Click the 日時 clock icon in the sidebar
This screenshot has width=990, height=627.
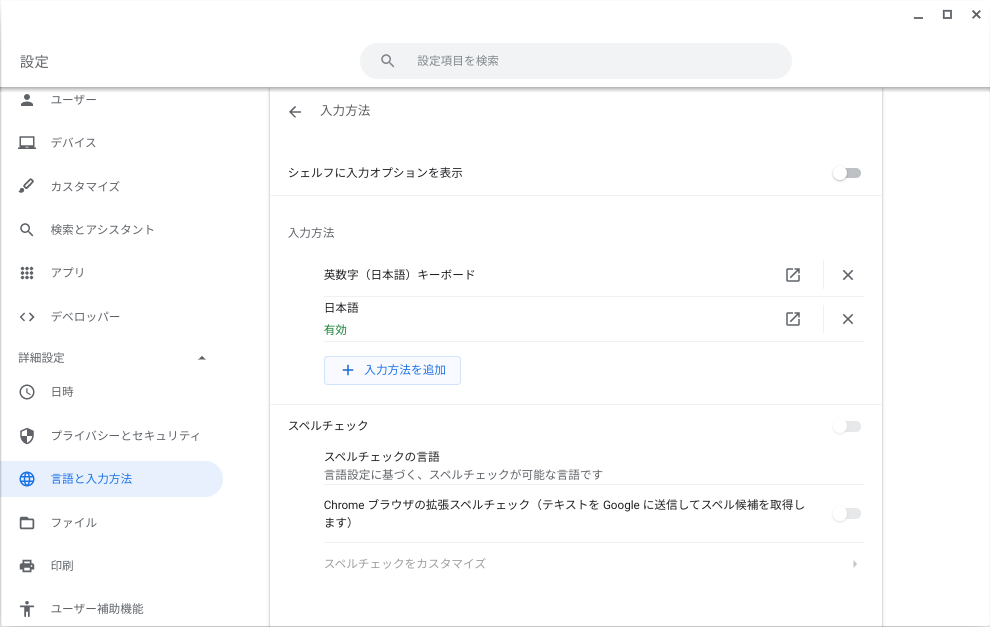[27, 392]
